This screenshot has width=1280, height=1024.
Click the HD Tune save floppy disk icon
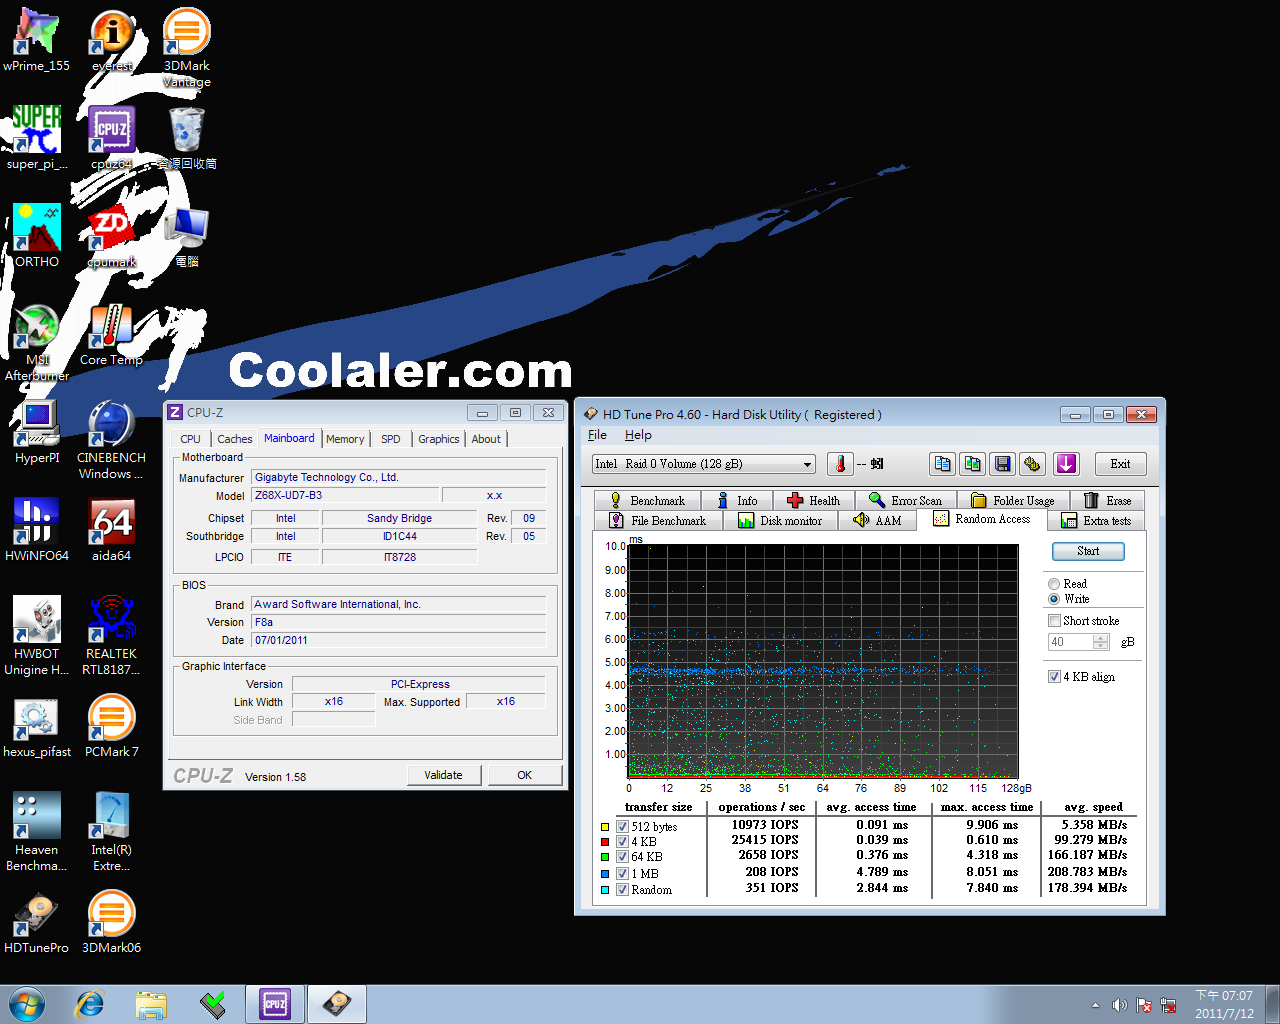point(1002,464)
